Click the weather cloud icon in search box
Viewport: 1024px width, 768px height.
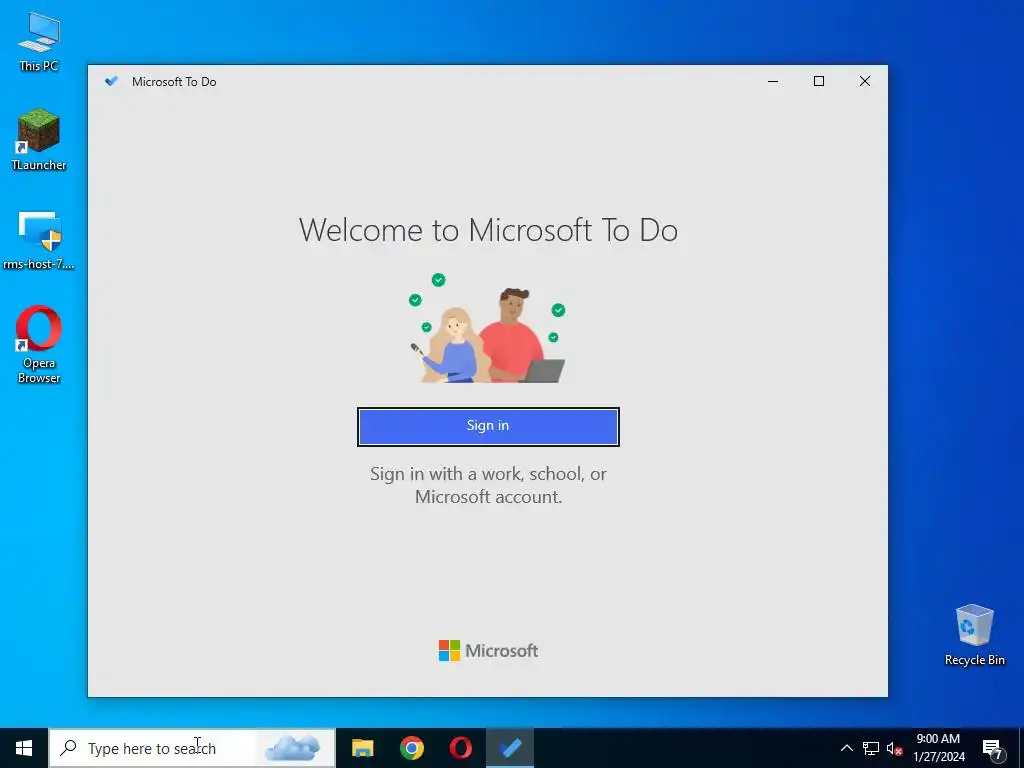click(293, 747)
